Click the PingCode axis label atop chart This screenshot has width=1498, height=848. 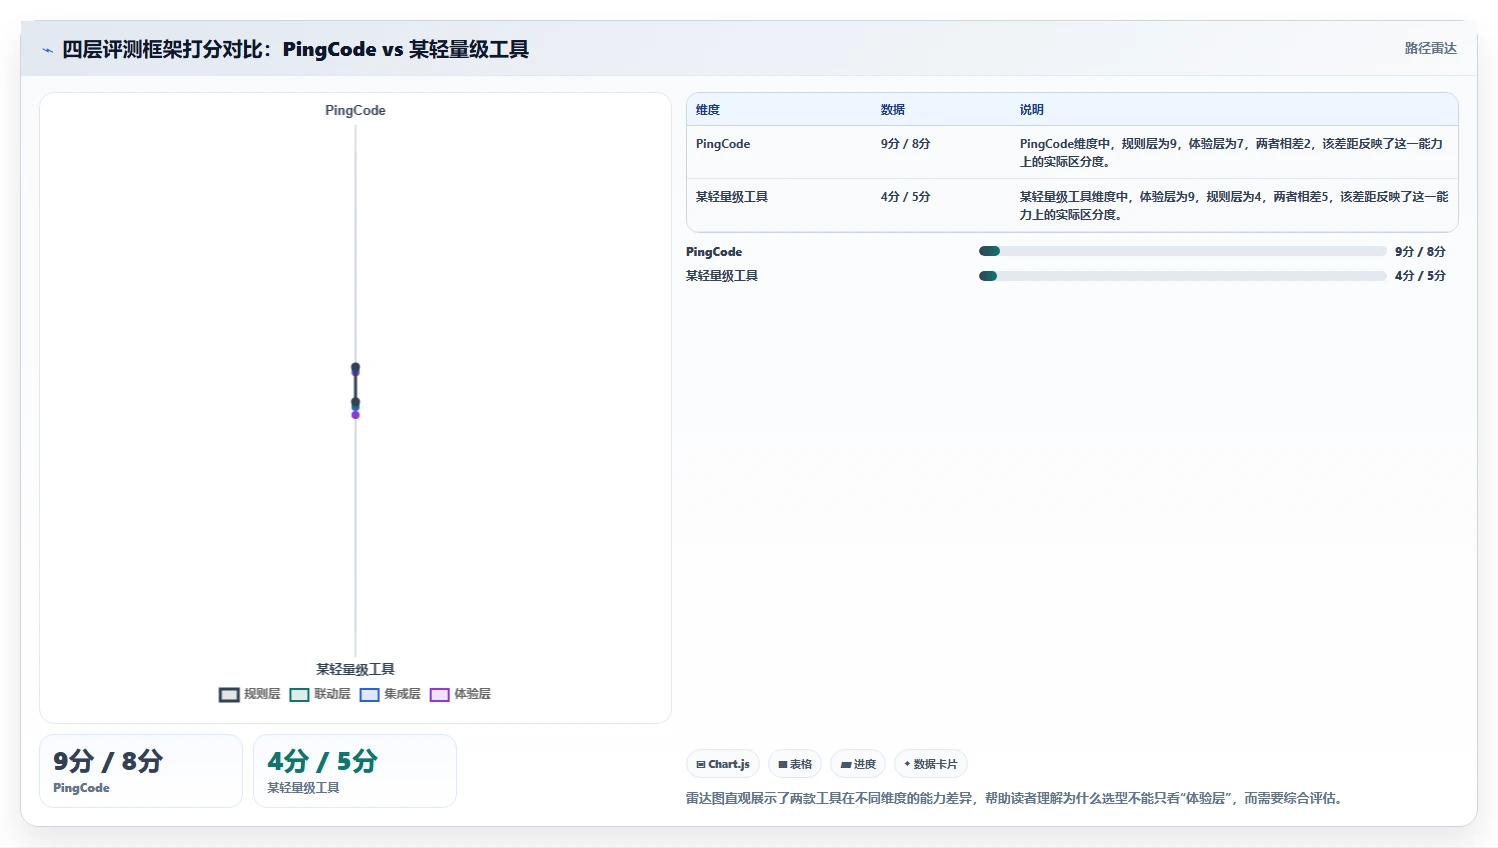coord(355,111)
